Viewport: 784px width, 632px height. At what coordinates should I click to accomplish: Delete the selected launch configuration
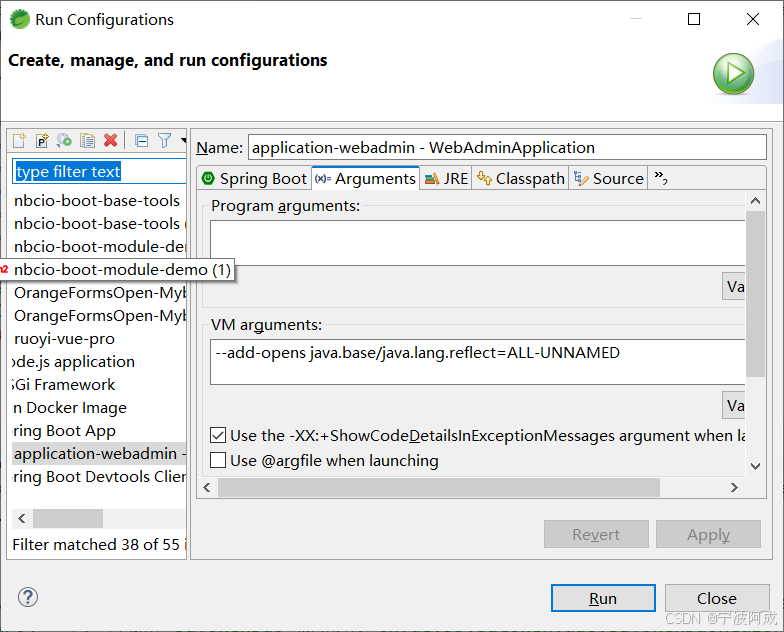tap(111, 141)
